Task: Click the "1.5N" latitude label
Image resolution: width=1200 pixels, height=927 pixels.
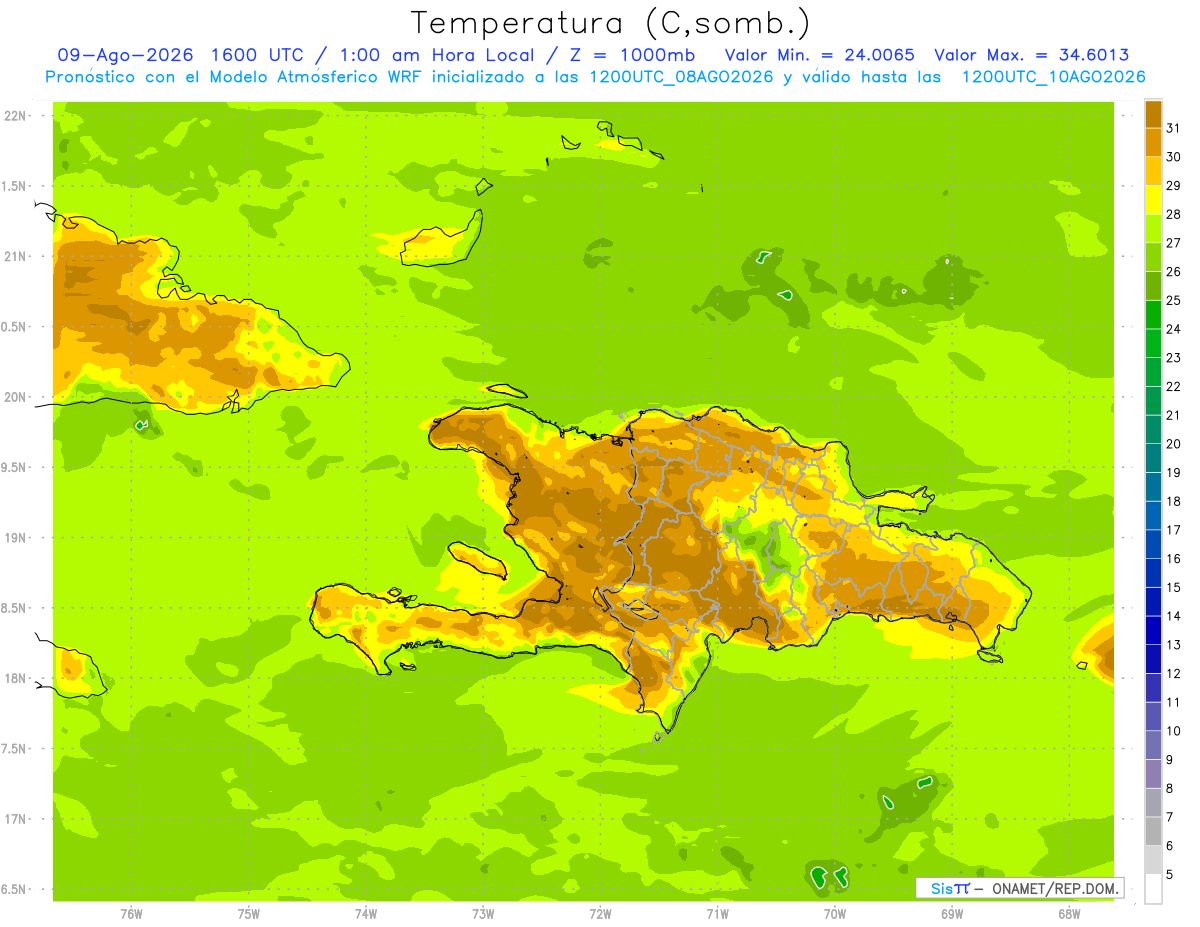Action: (x=15, y=186)
